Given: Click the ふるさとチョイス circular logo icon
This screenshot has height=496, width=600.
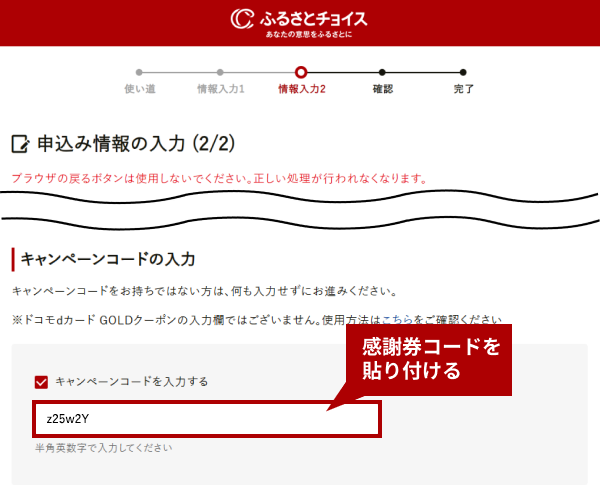Looking at the screenshot, I should [x=243, y=20].
